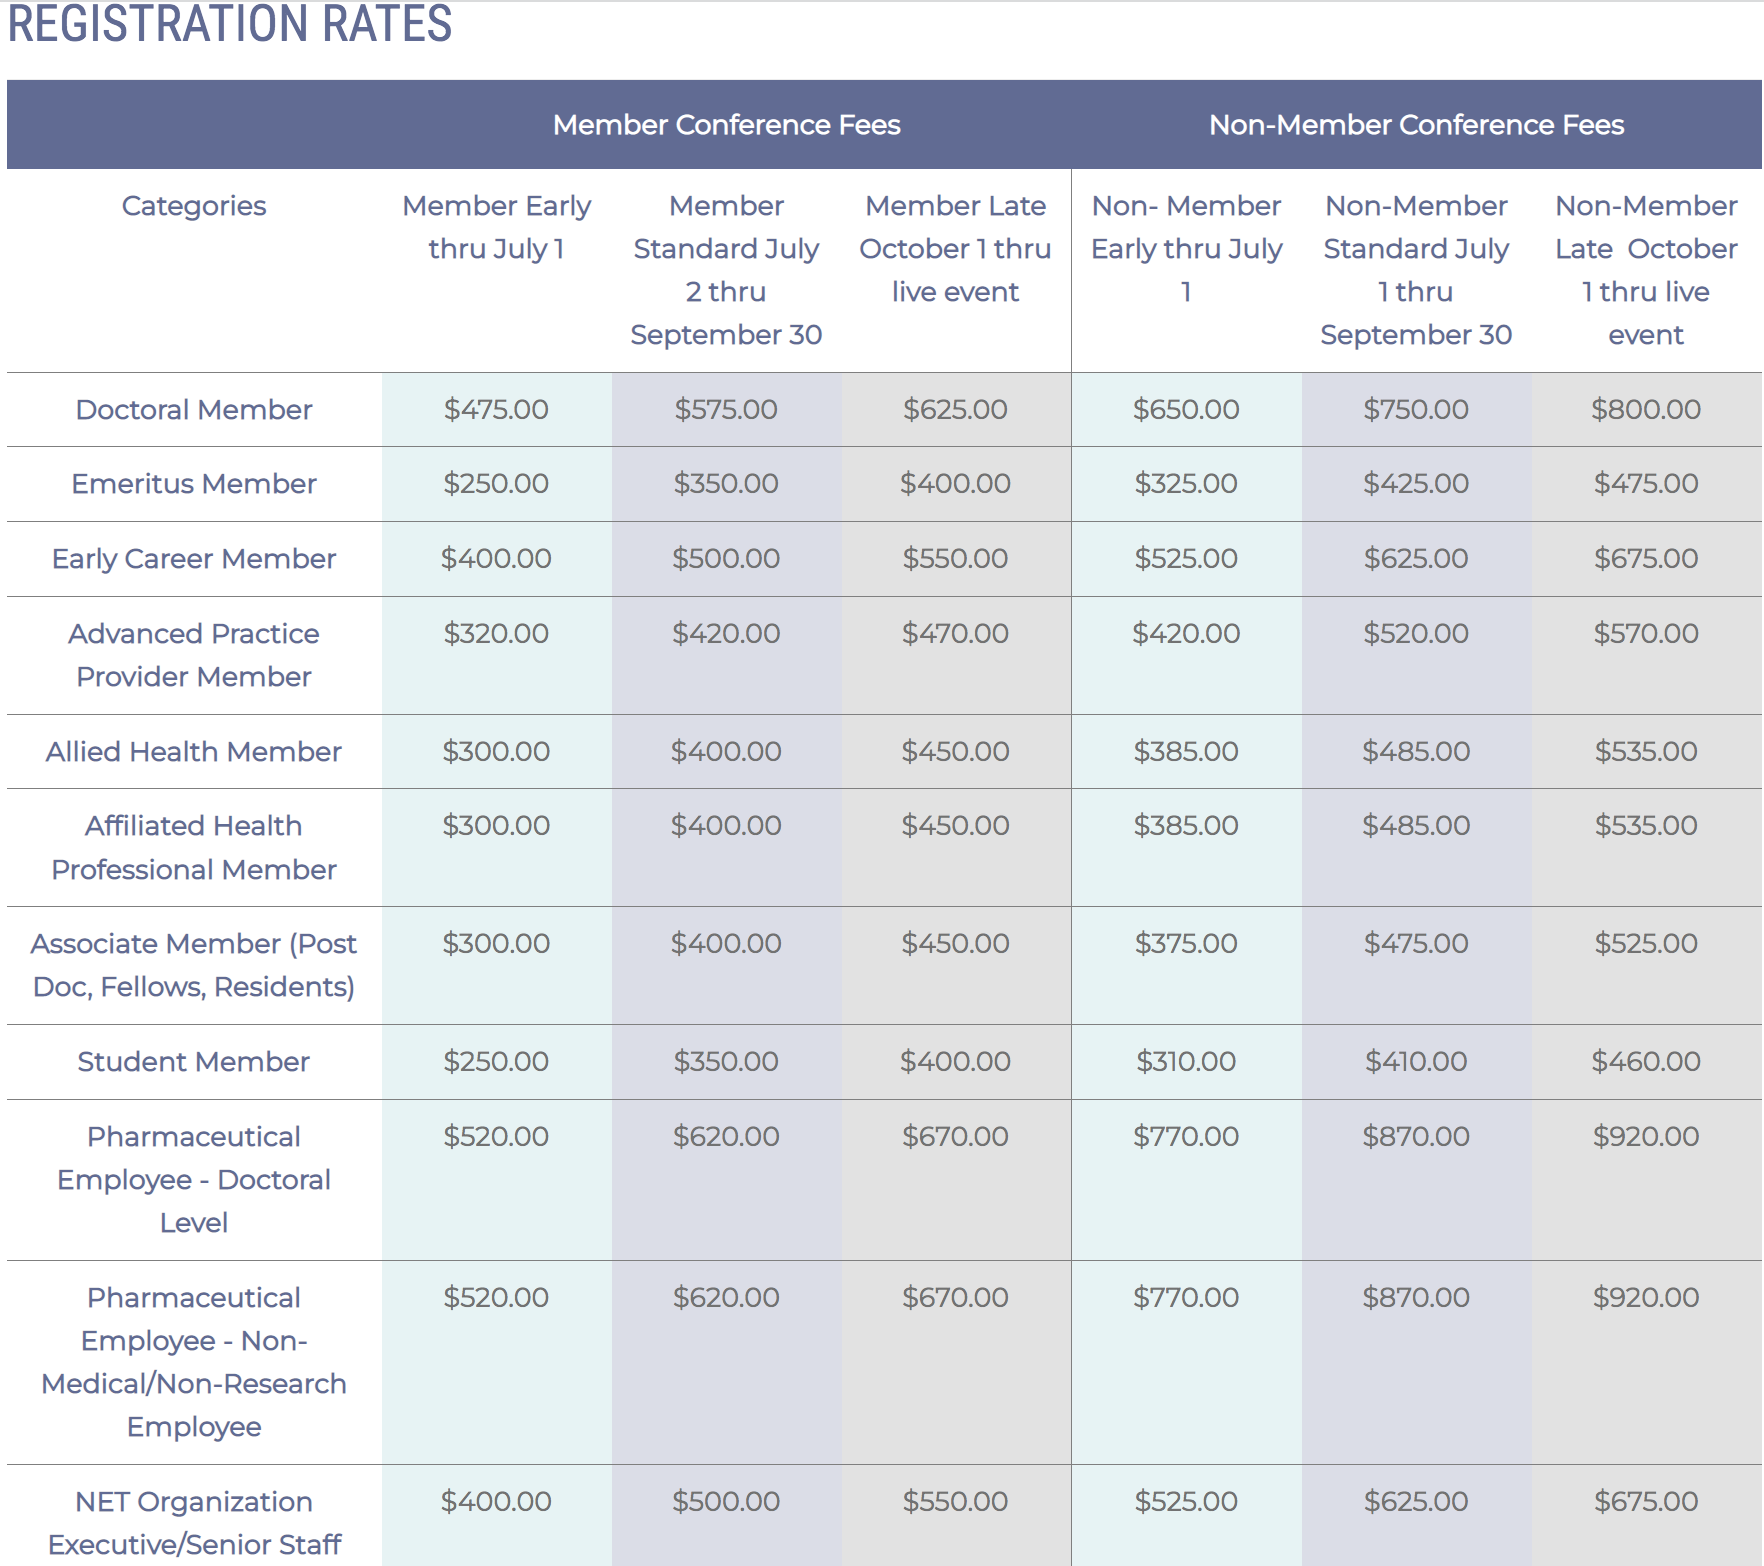Select the $460.00 Student non-member late fee
This screenshot has width=1764, height=1566.
(1646, 1062)
